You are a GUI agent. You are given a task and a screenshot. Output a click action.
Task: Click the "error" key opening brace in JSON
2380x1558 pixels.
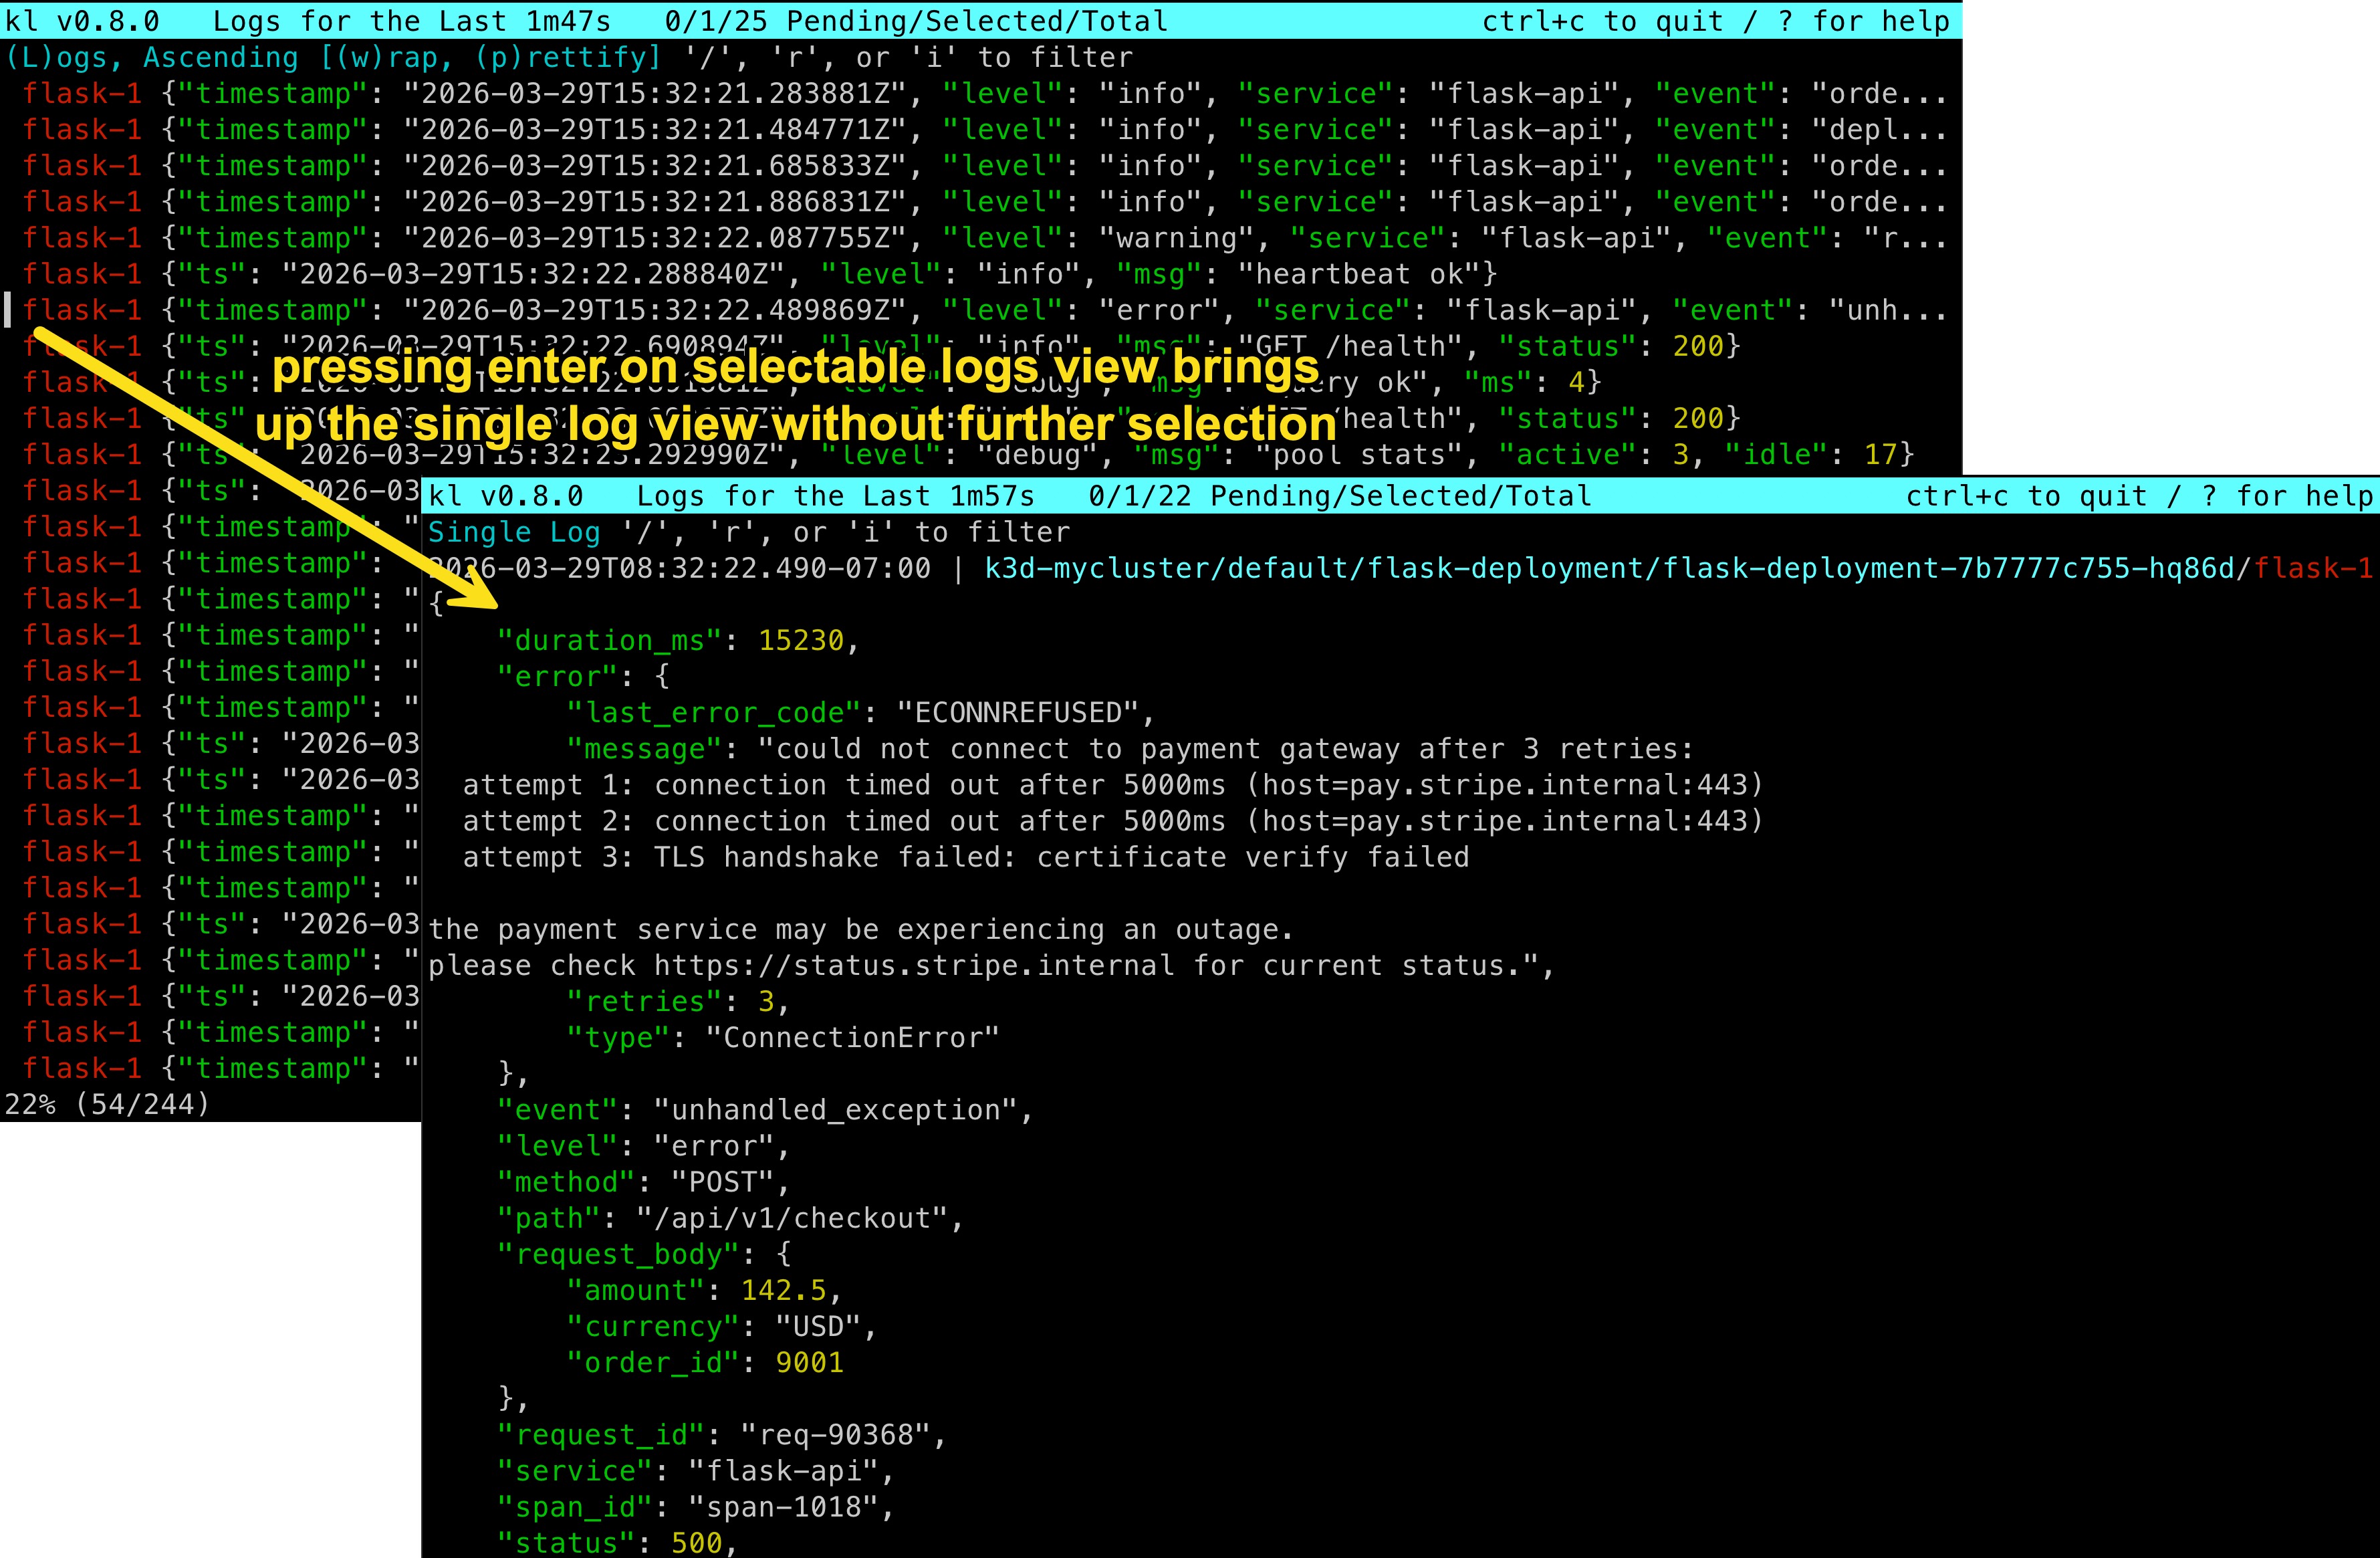click(x=662, y=677)
